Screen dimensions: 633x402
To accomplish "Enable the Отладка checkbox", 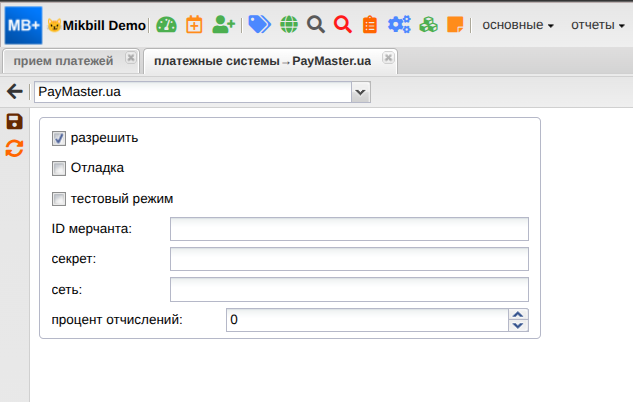I will [x=59, y=168].
